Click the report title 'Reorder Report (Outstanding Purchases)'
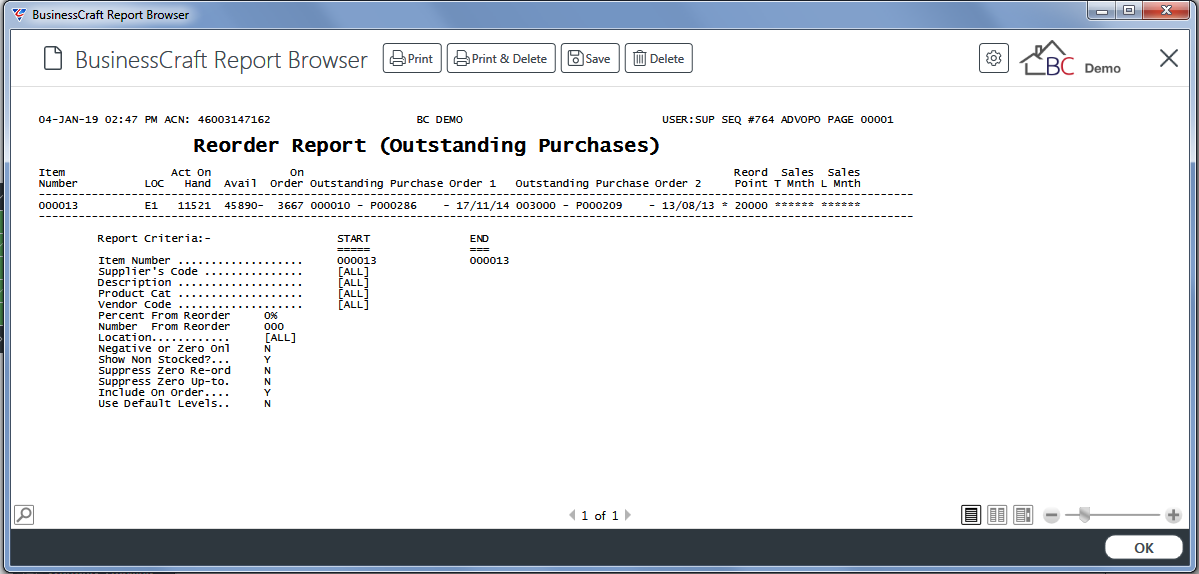The height and width of the screenshot is (574, 1199). [427, 145]
